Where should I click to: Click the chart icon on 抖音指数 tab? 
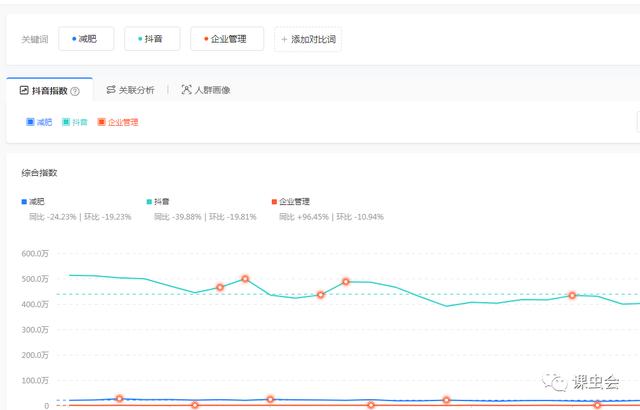tap(24, 90)
